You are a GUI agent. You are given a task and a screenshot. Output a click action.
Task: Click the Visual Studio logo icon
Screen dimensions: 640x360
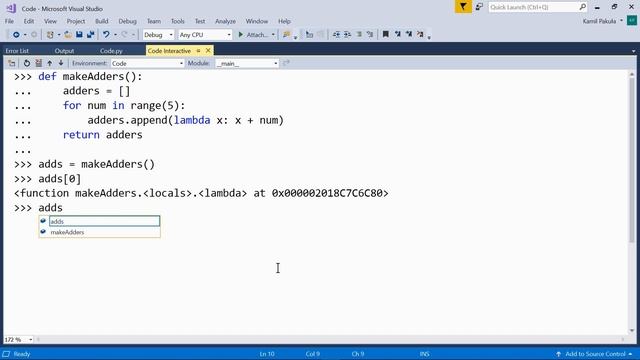pos(11,8)
